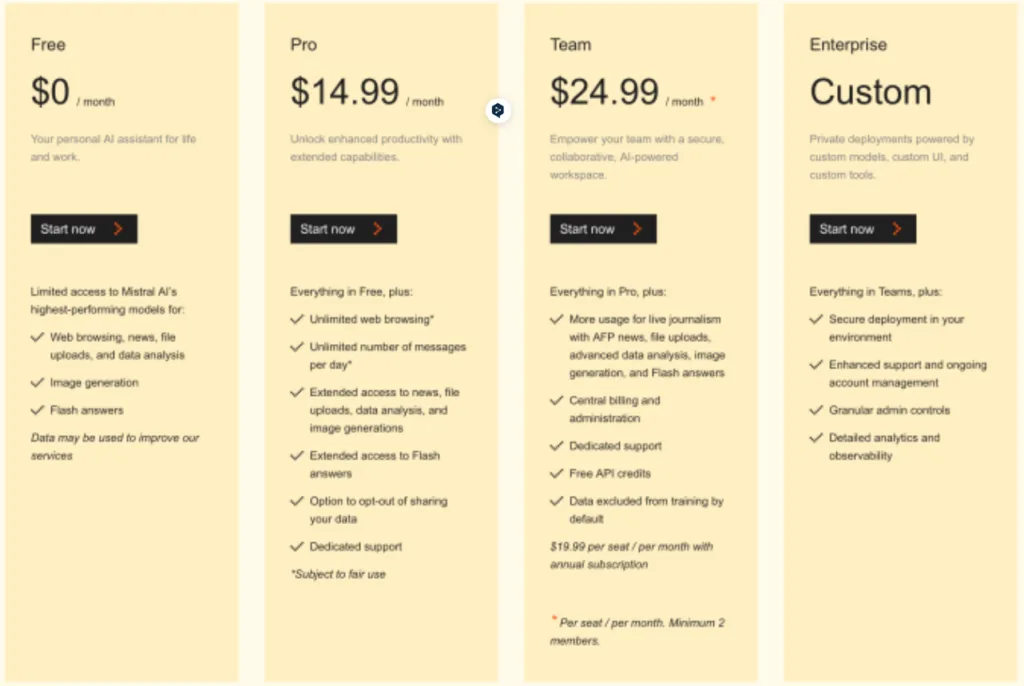
Task: Start now with the Team plan
Action: click(x=603, y=229)
